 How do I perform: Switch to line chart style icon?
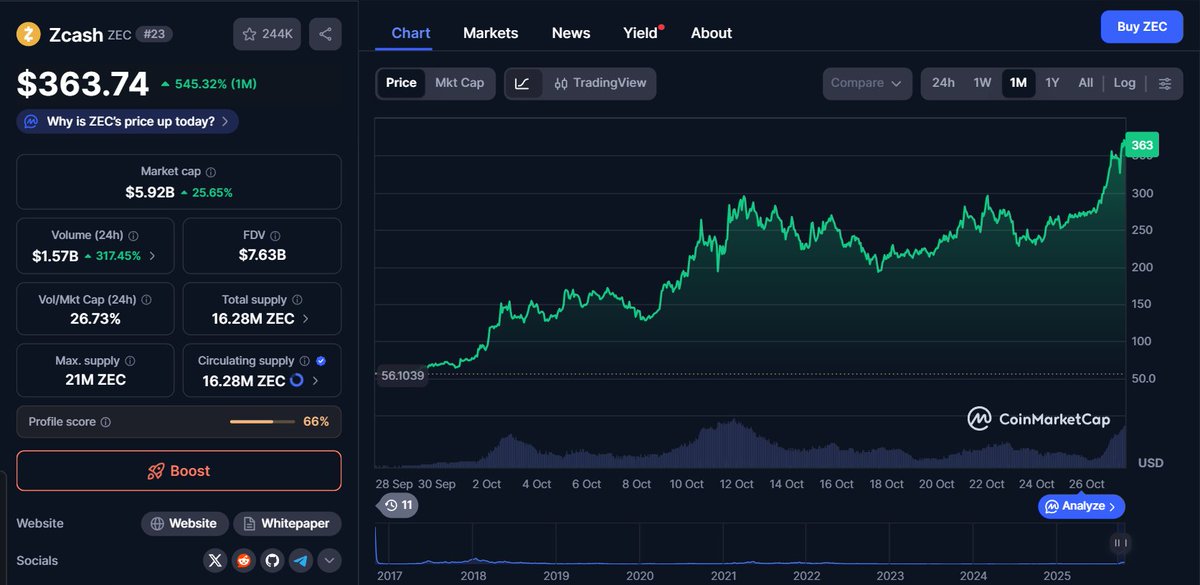point(523,83)
